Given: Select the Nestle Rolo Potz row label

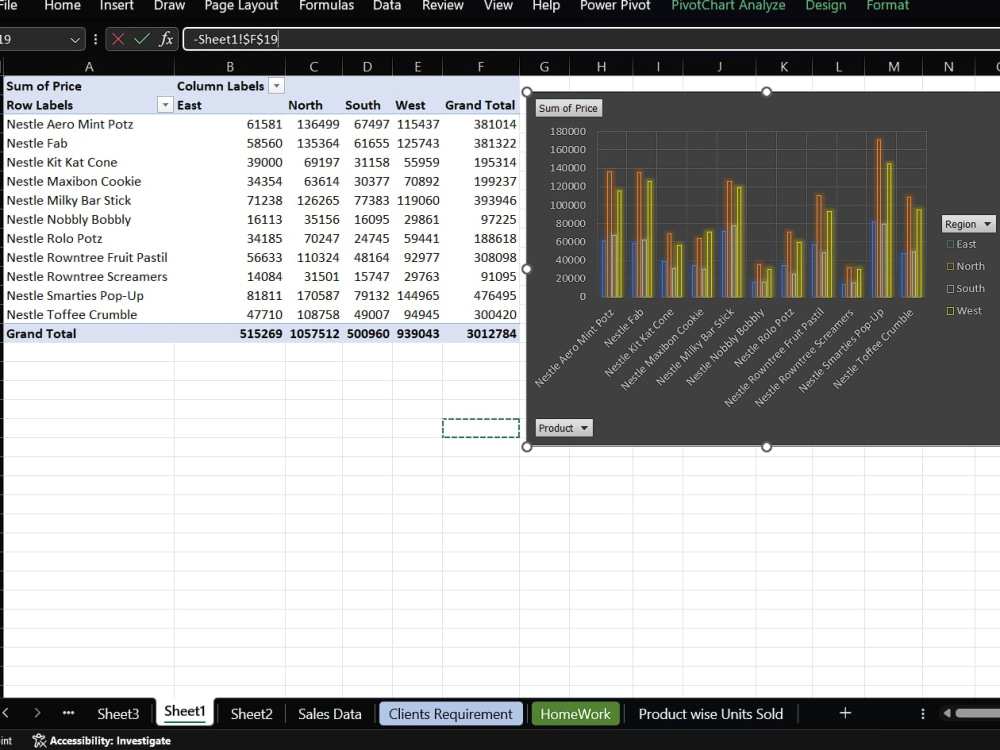Looking at the screenshot, I should 89,239.
